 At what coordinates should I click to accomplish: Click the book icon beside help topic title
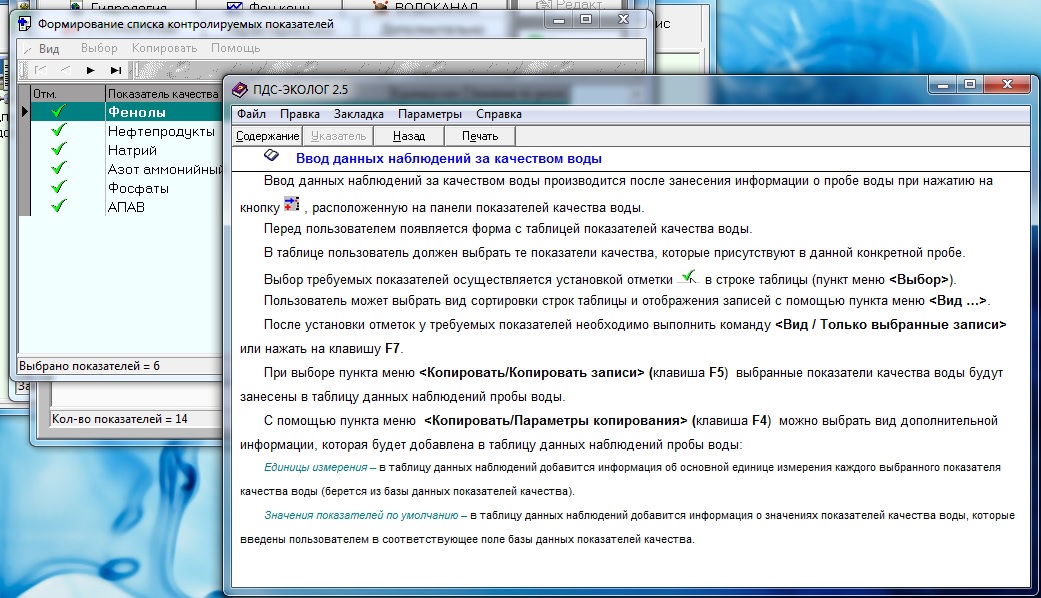(271, 157)
